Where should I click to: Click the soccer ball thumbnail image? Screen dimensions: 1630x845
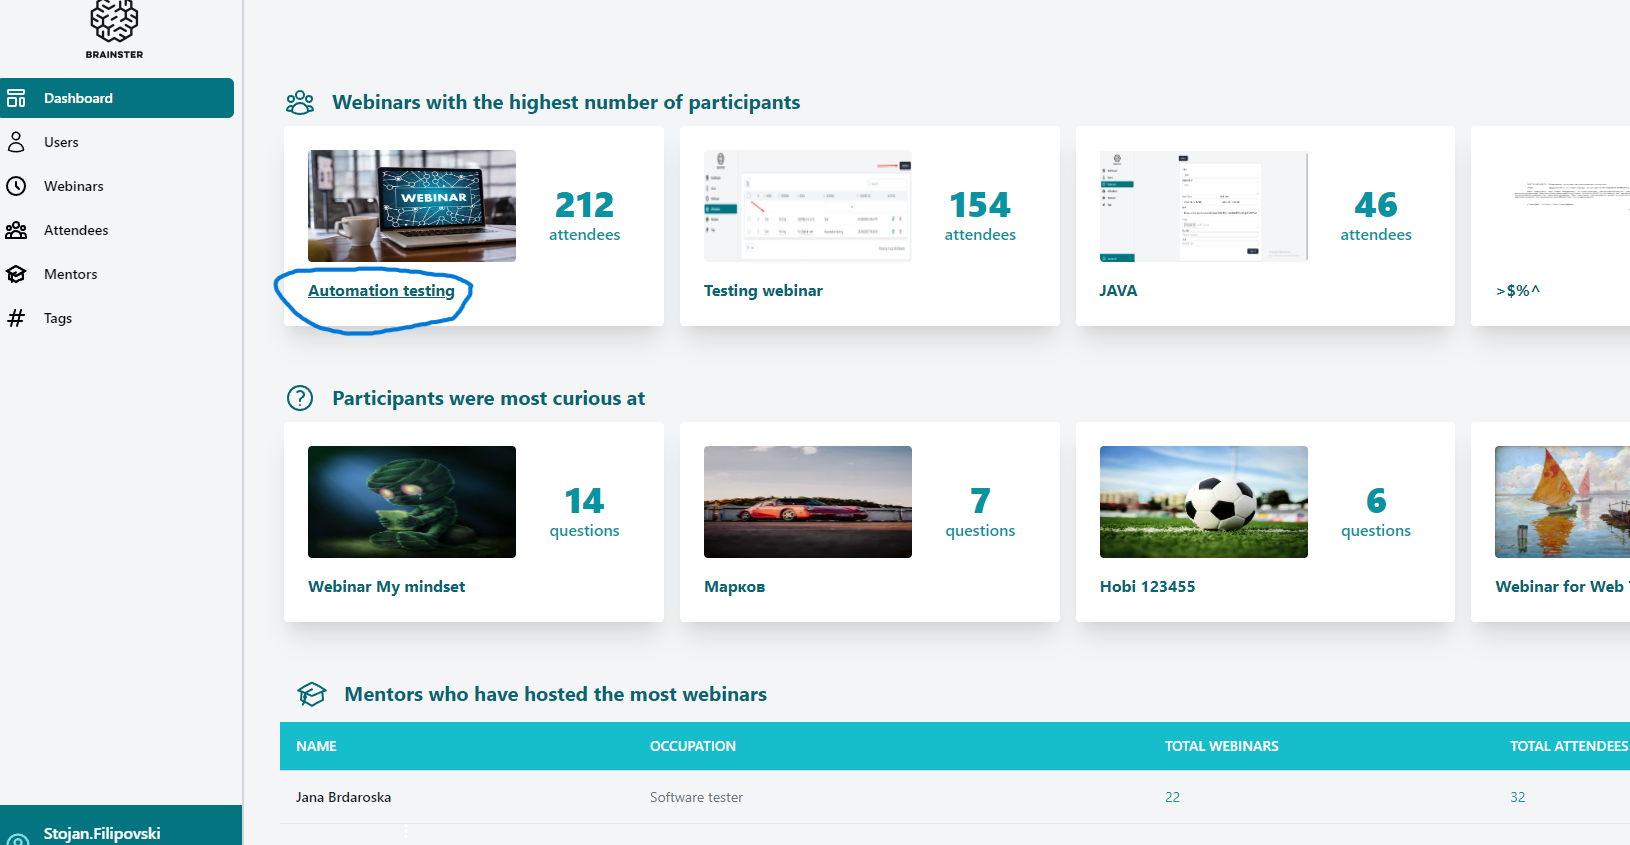click(x=1203, y=502)
